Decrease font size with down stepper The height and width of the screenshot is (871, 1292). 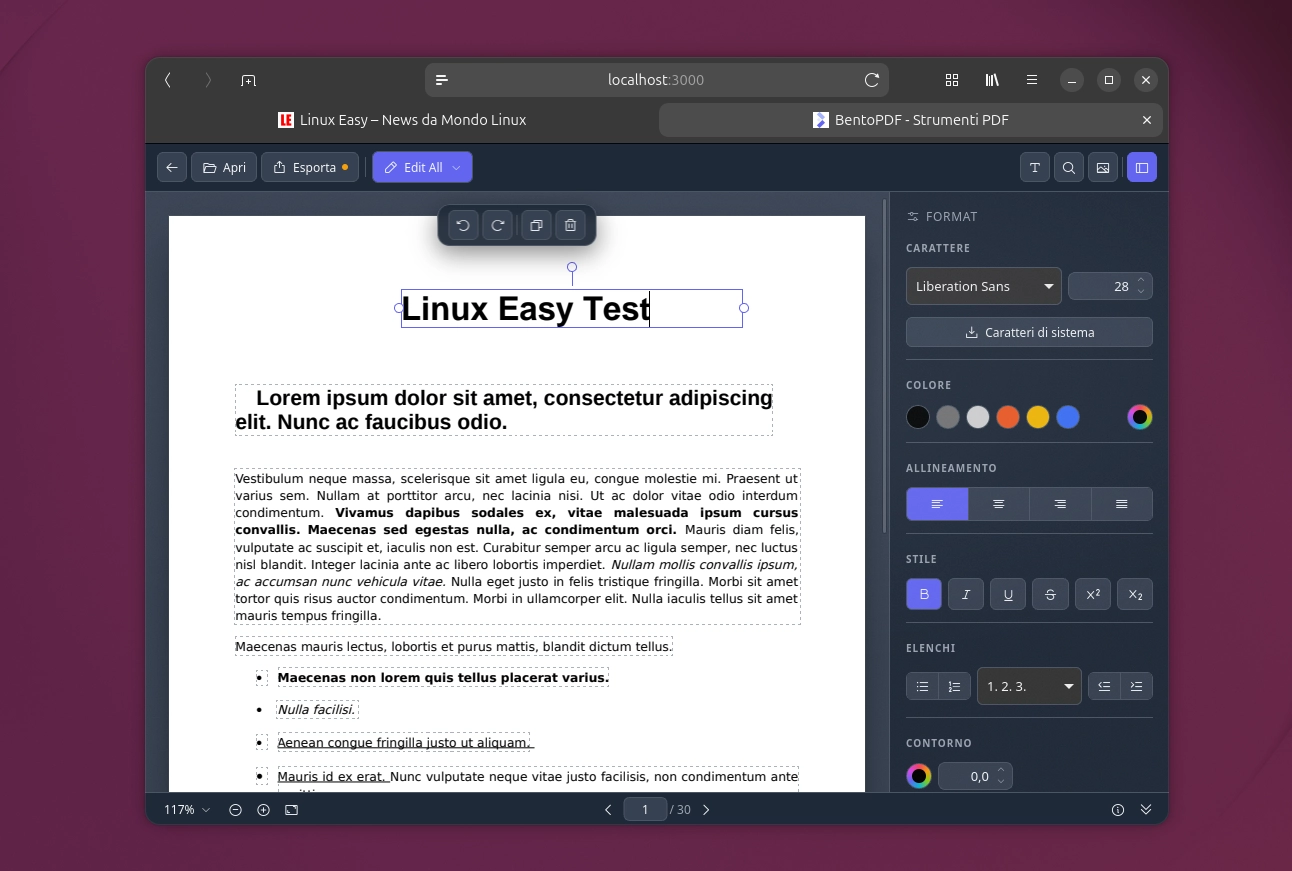(1141, 292)
